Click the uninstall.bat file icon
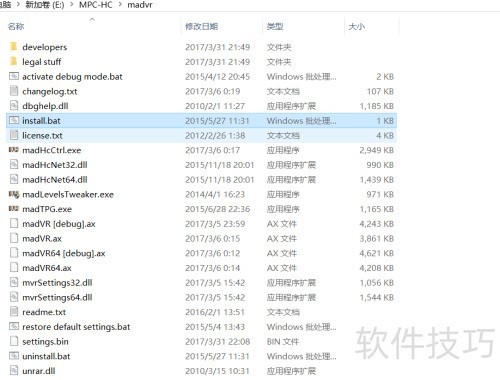 click(x=14, y=355)
